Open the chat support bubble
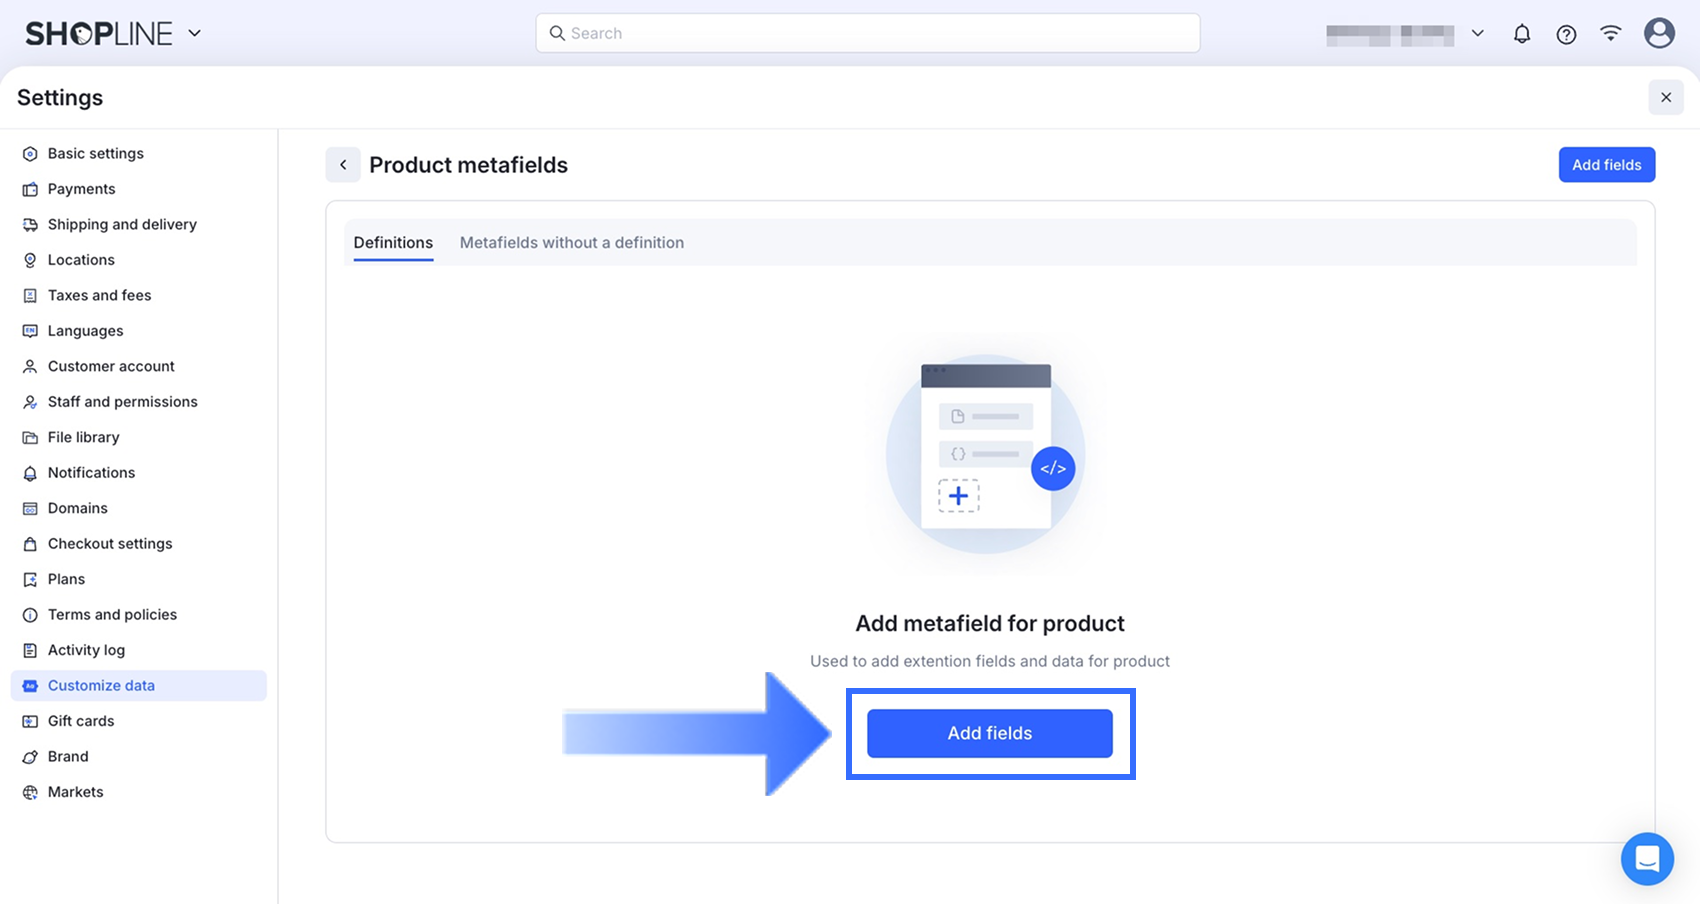This screenshot has width=1700, height=904. 1647,858
